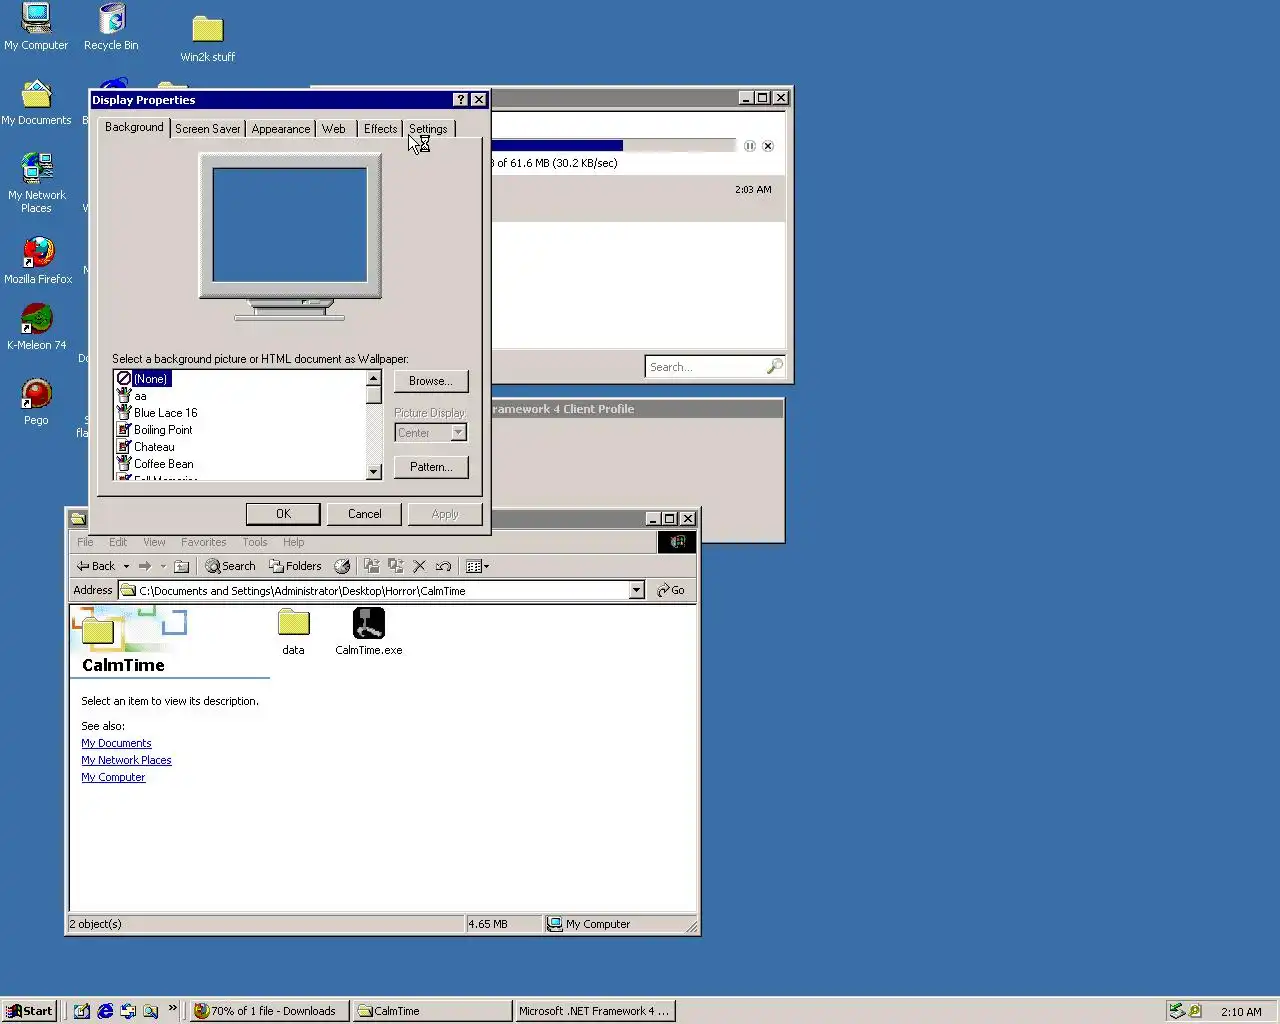The image size is (1280, 1024).
Task: Click the forward arrow toolbar button
Action: click(145, 566)
